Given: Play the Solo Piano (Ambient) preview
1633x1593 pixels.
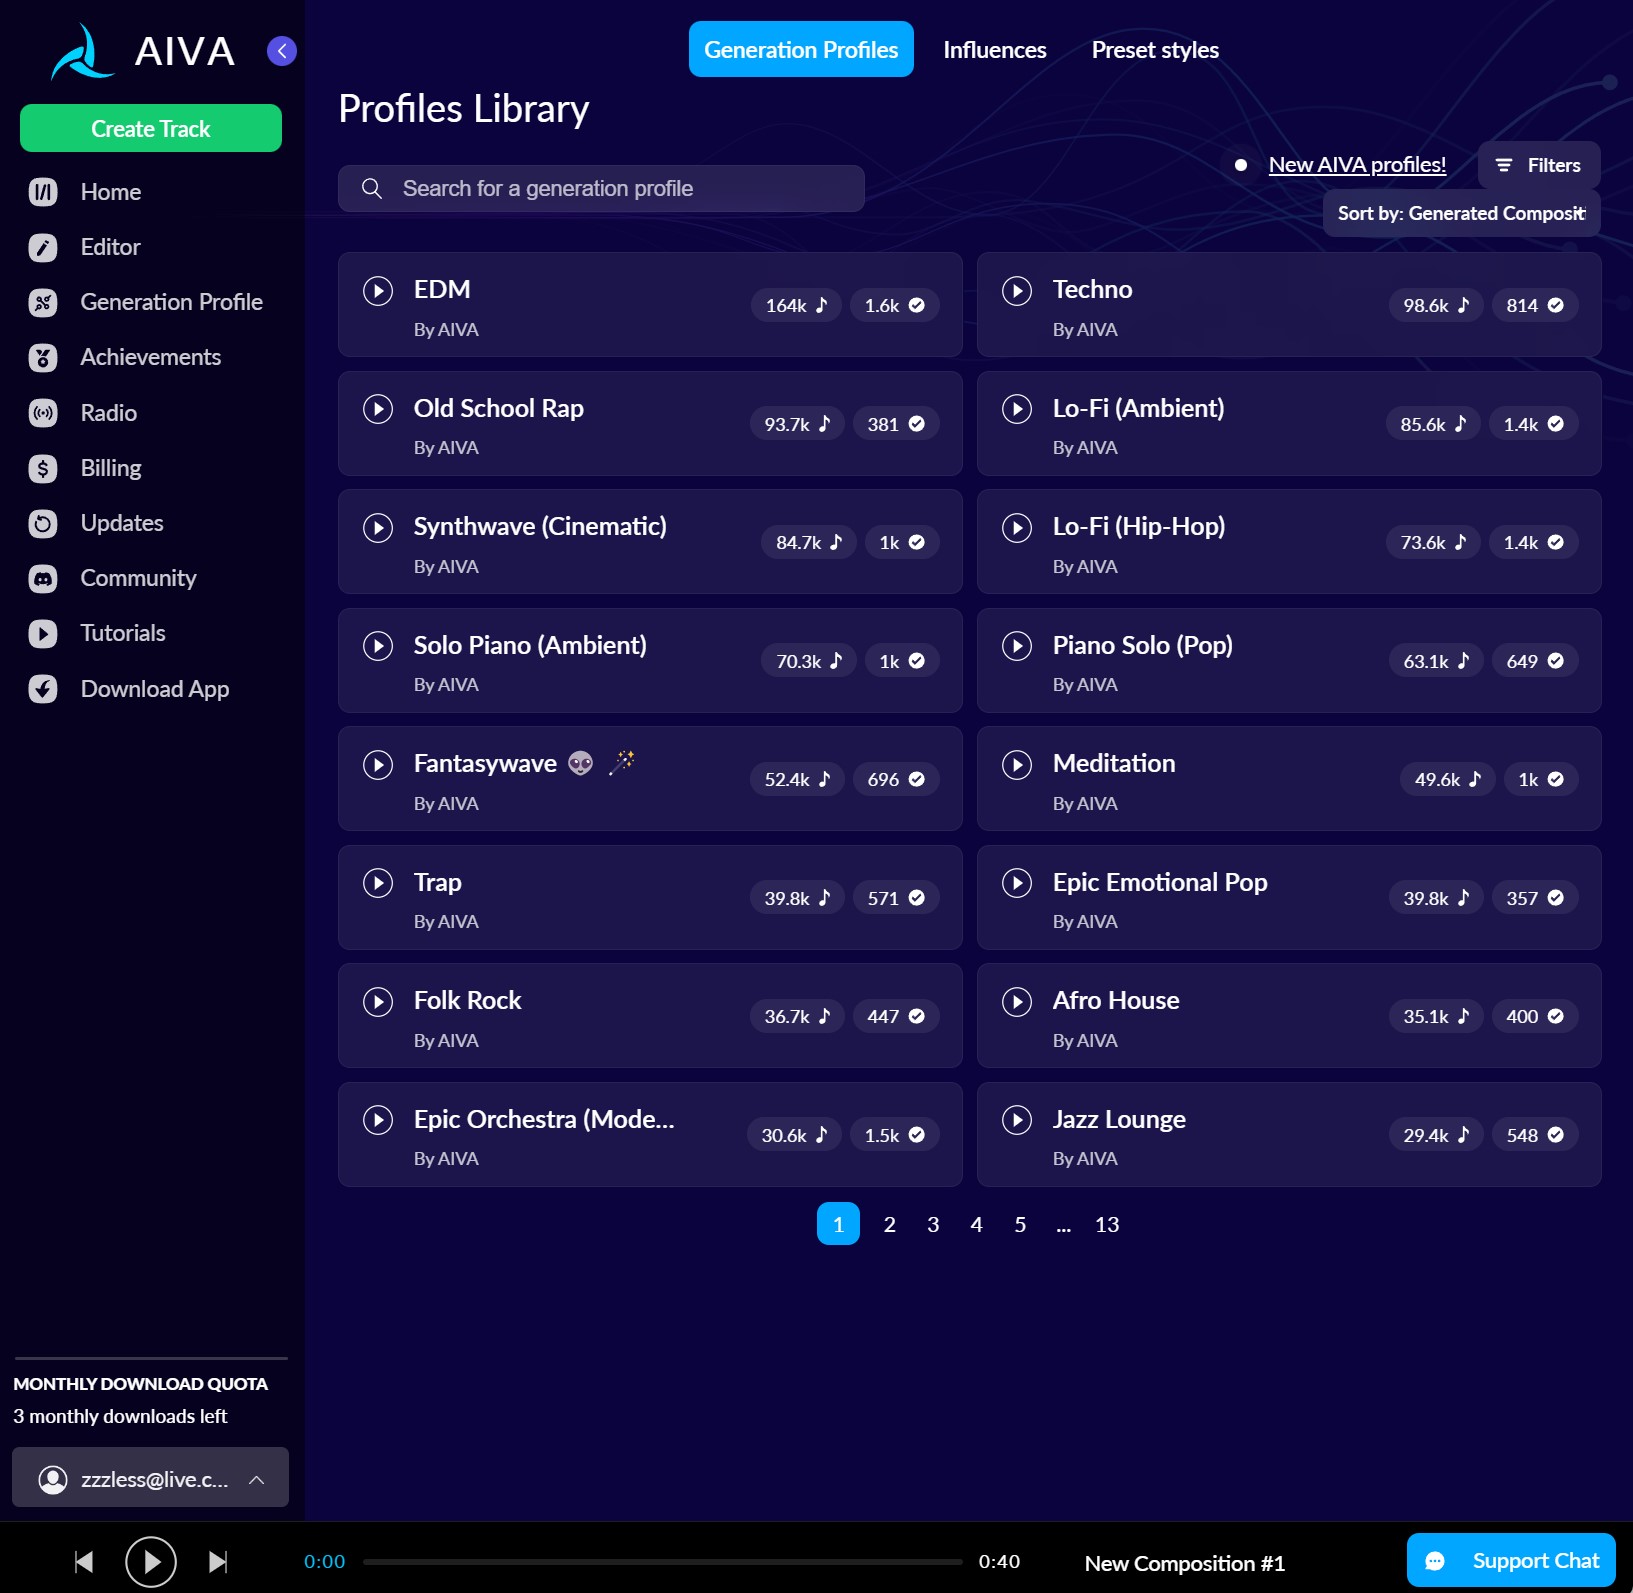Looking at the screenshot, I should [x=378, y=646].
